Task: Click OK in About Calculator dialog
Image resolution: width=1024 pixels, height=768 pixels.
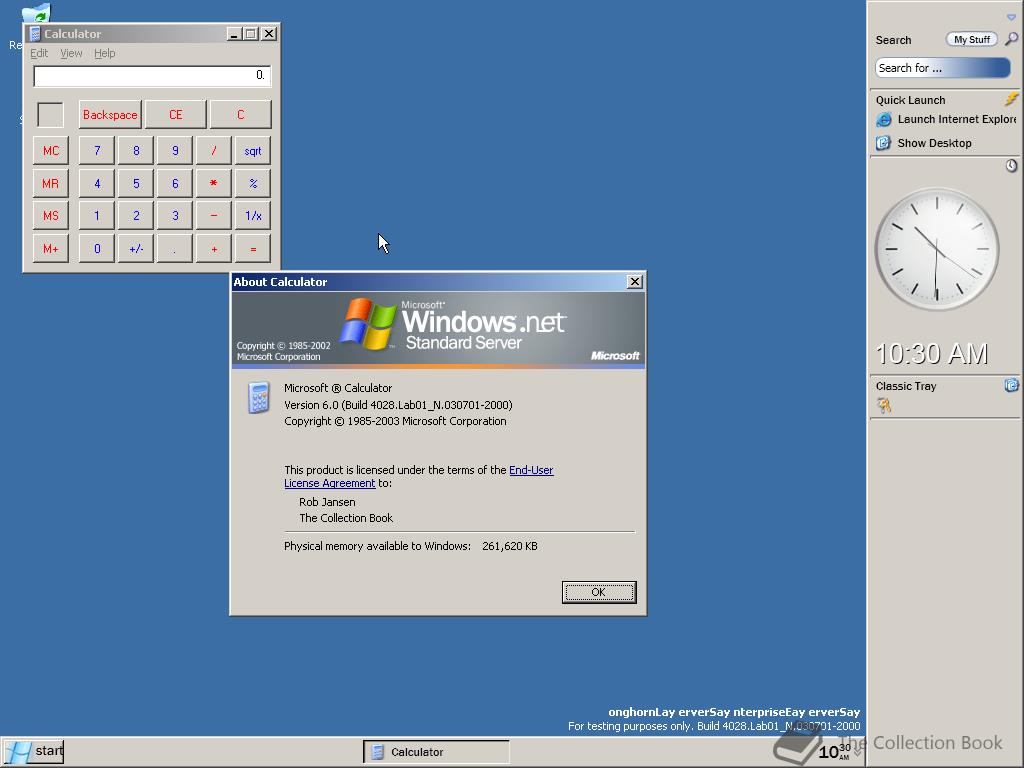Action: click(x=599, y=592)
